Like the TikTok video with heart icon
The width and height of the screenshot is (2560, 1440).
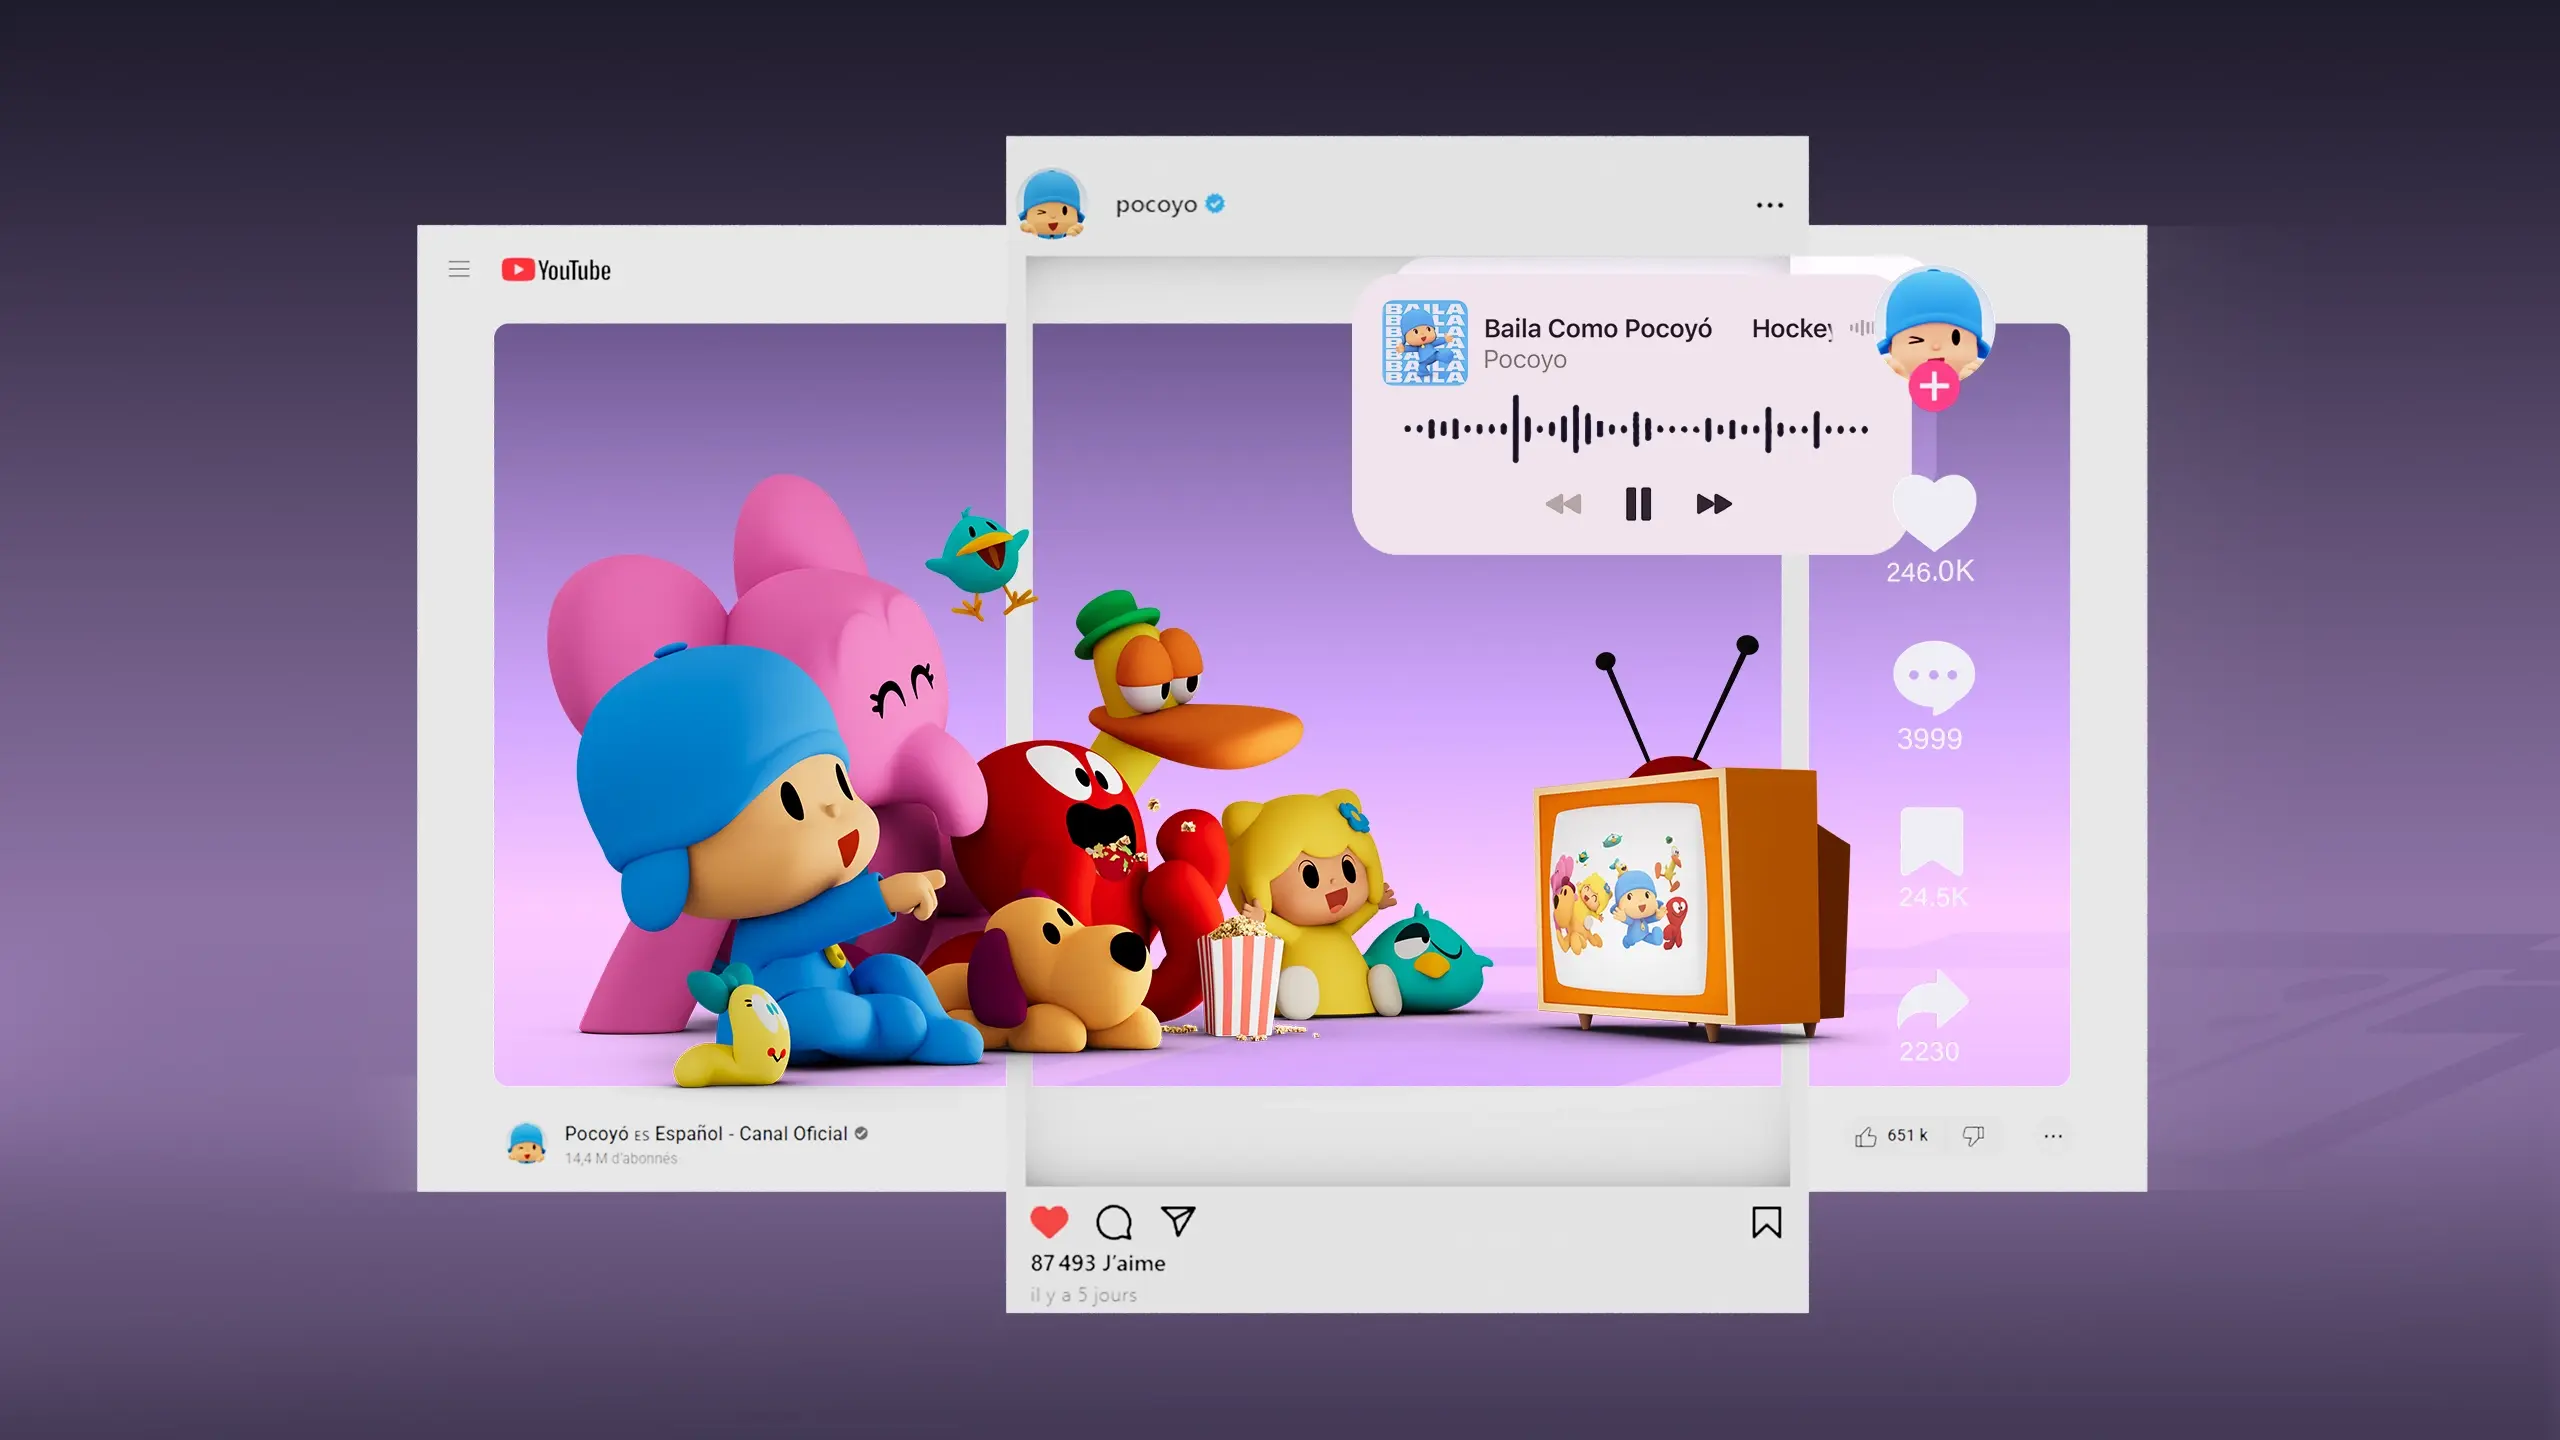1934,512
